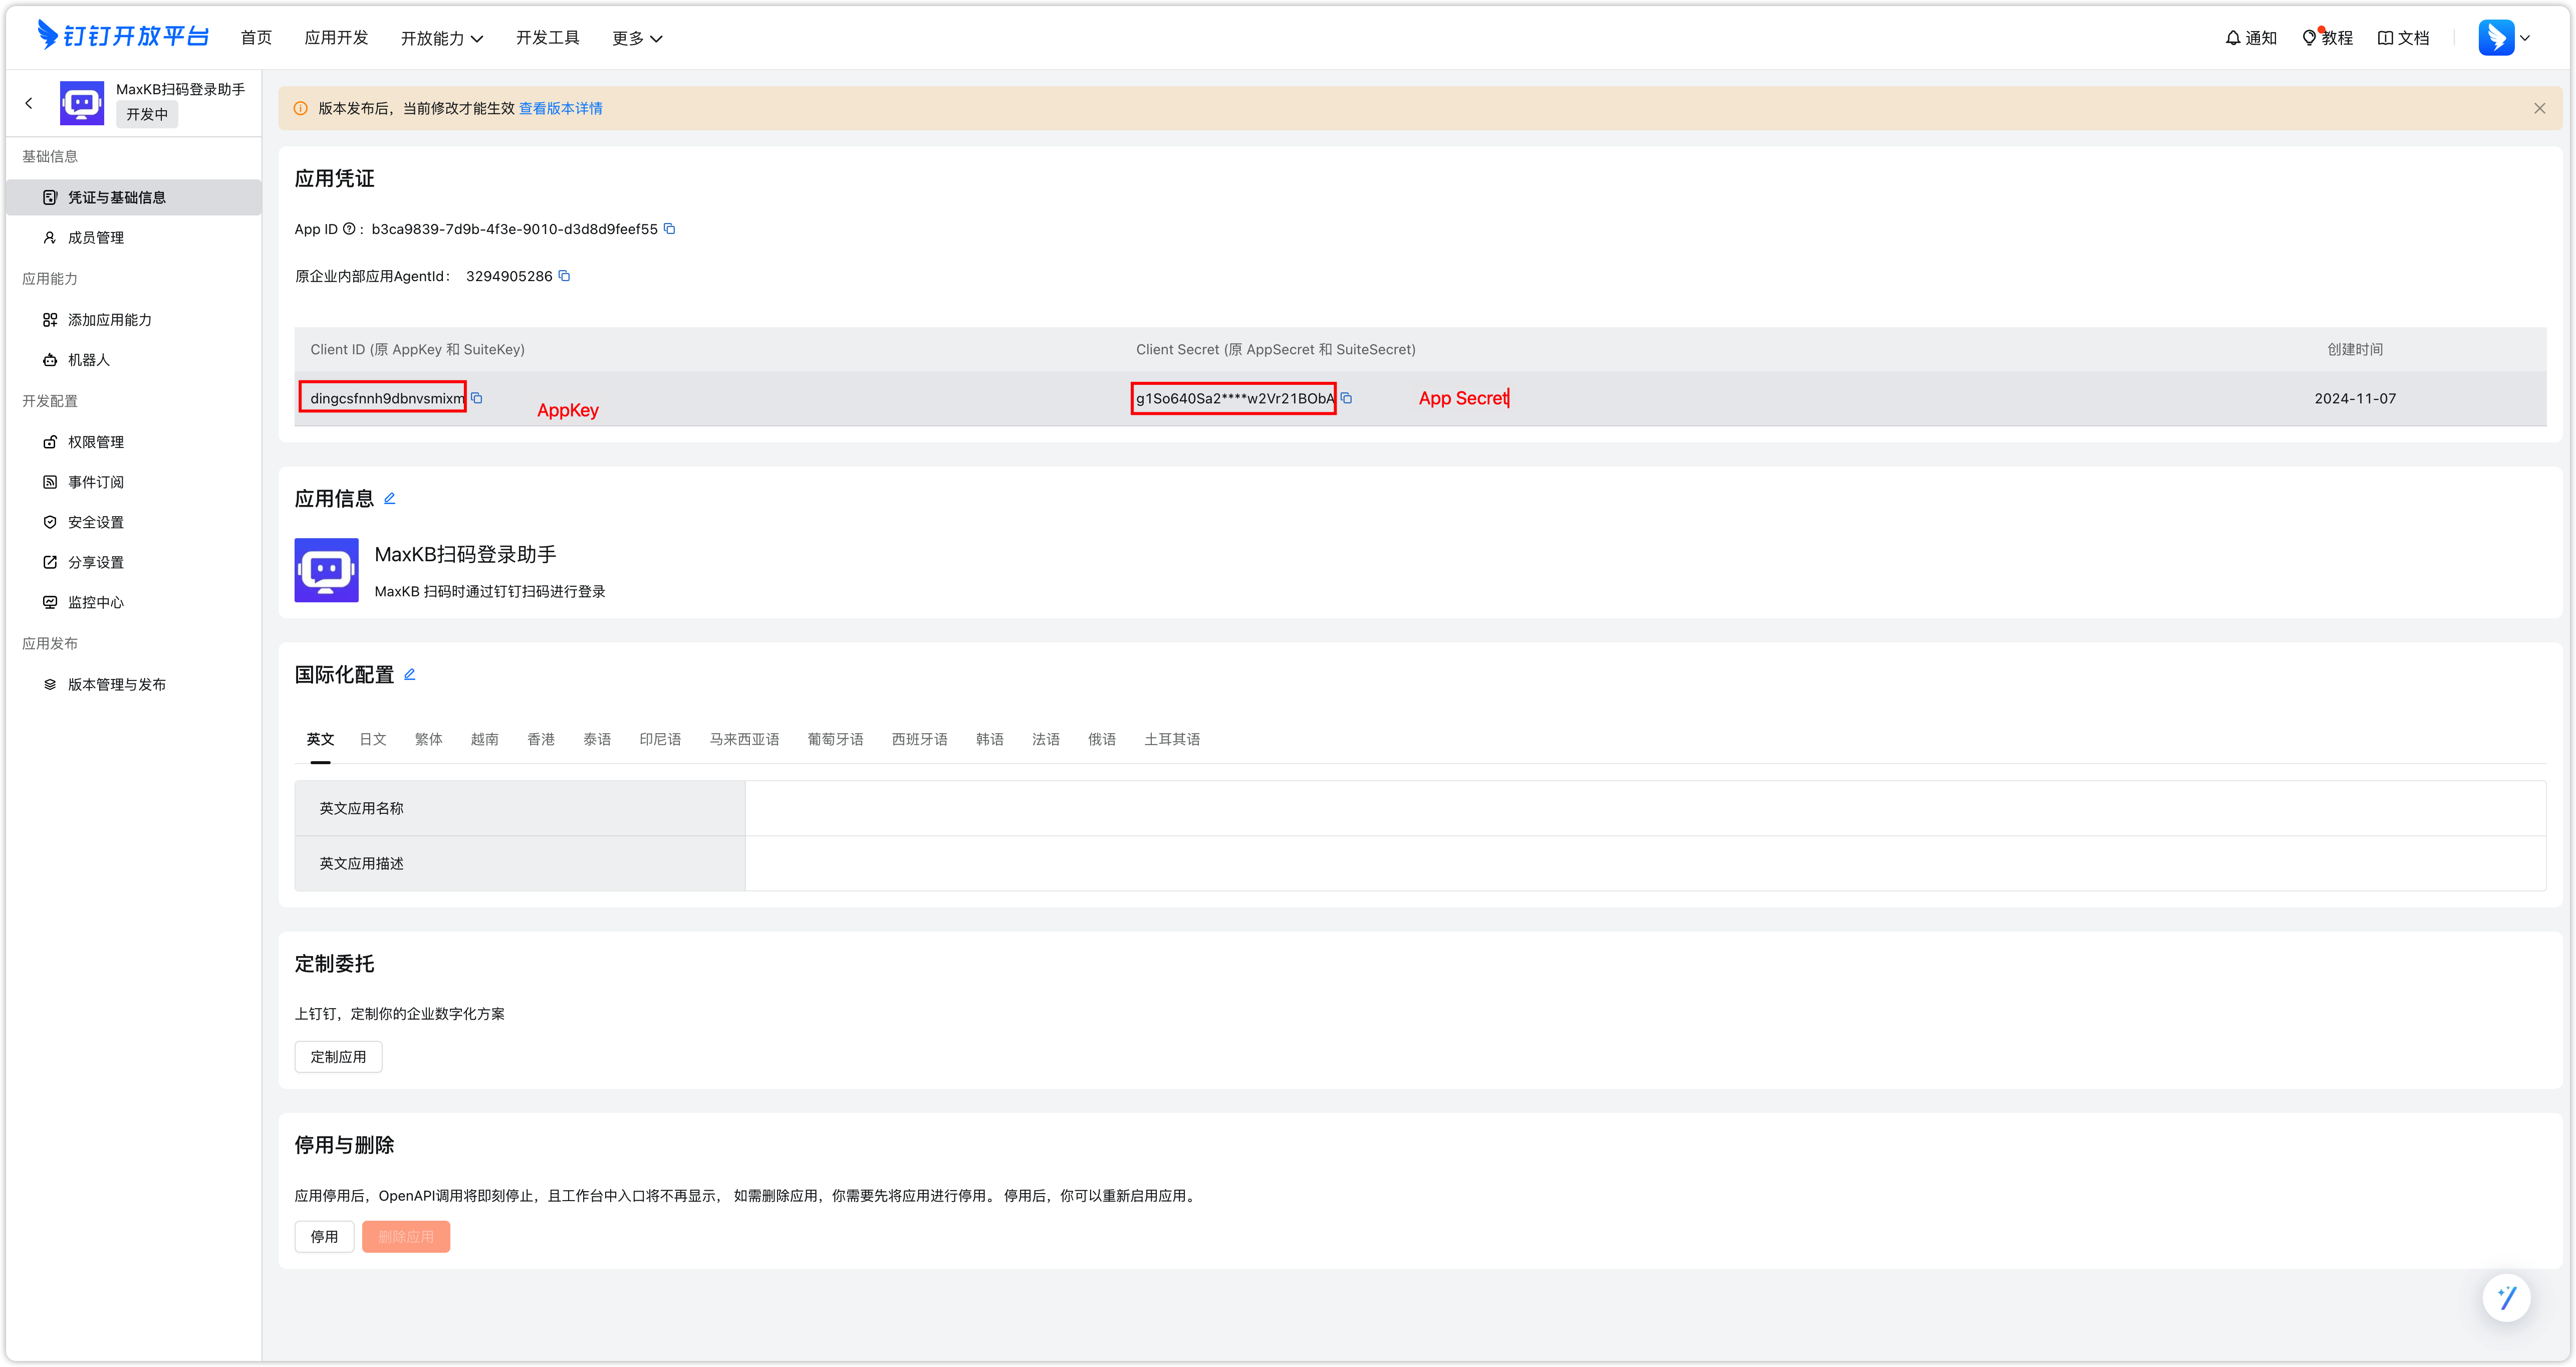Switch to the 日文 language tab
2576x1367 pixels.
pos(372,739)
